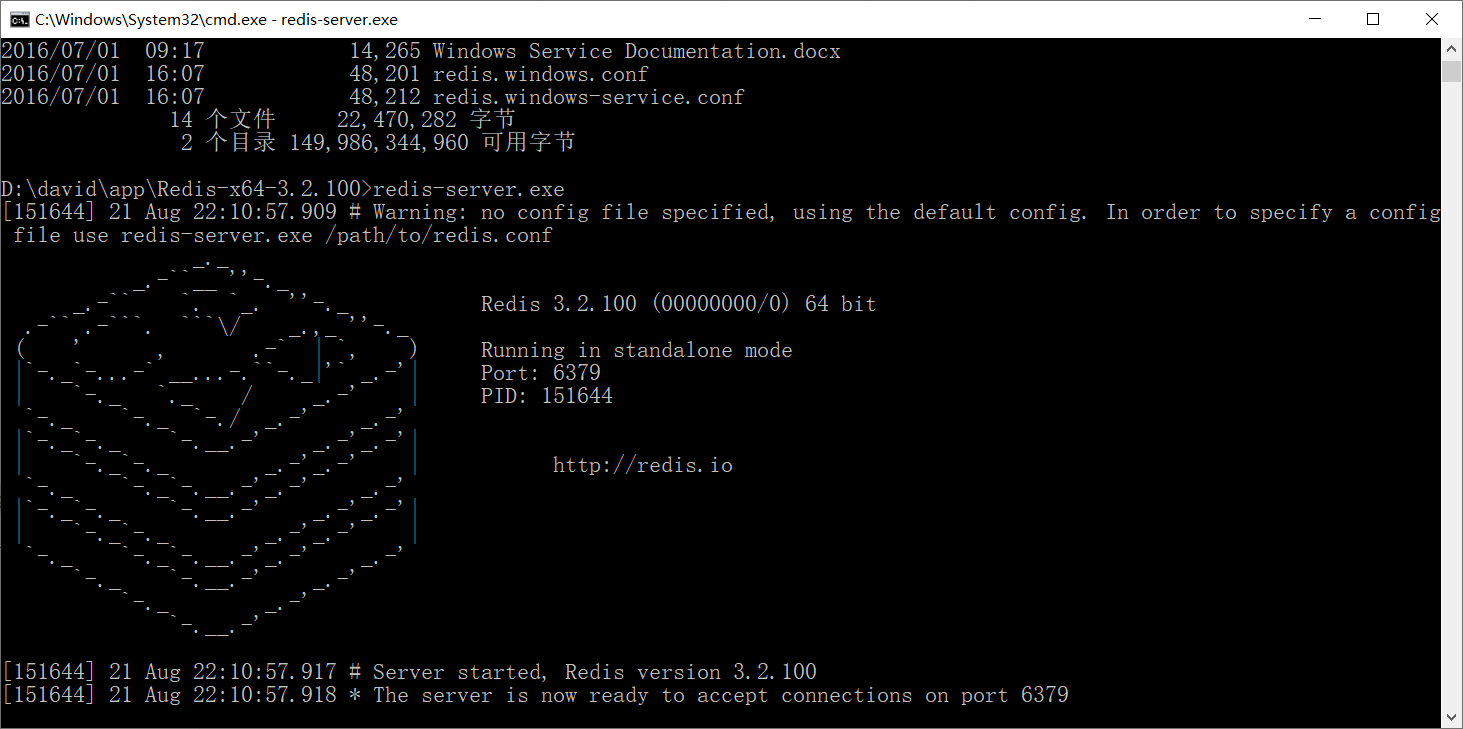Click the redis.windows.conf file name
1463x729 pixels.
[x=540, y=74]
